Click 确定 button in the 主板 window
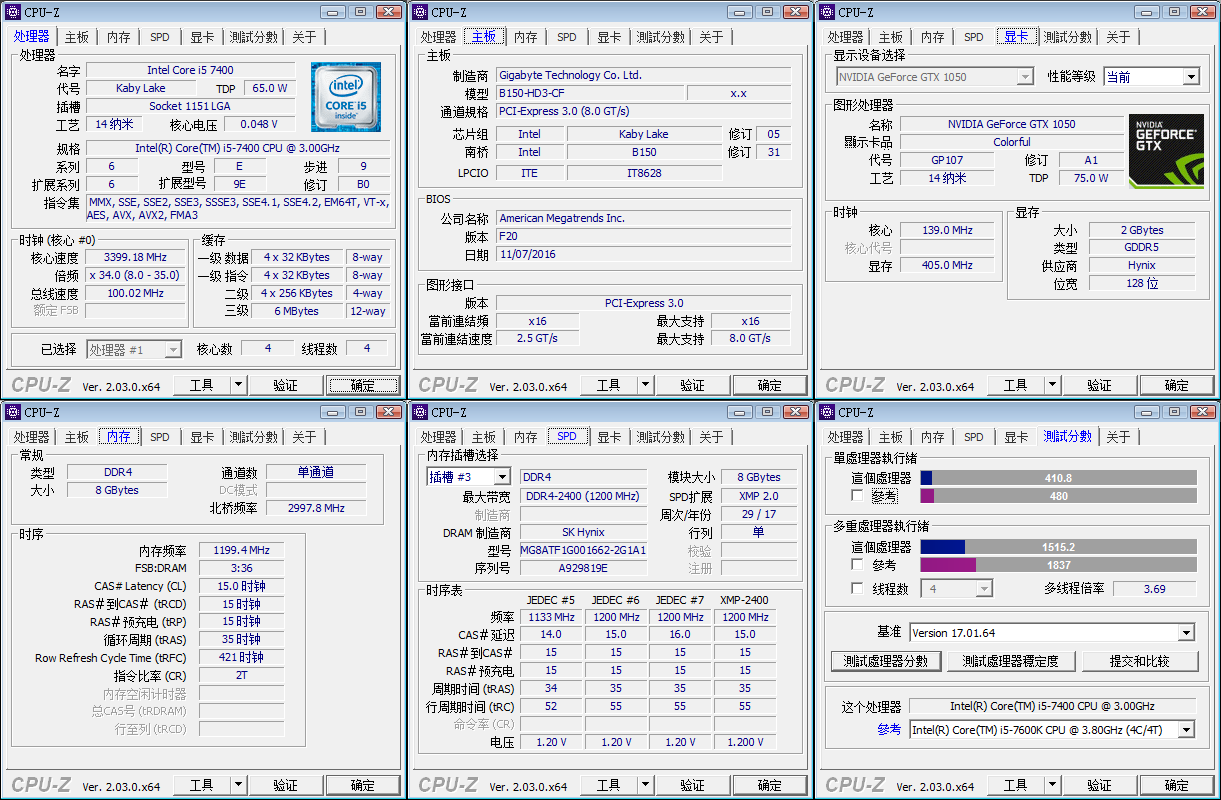Viewport: 1221px width, 800px height. 770,385
